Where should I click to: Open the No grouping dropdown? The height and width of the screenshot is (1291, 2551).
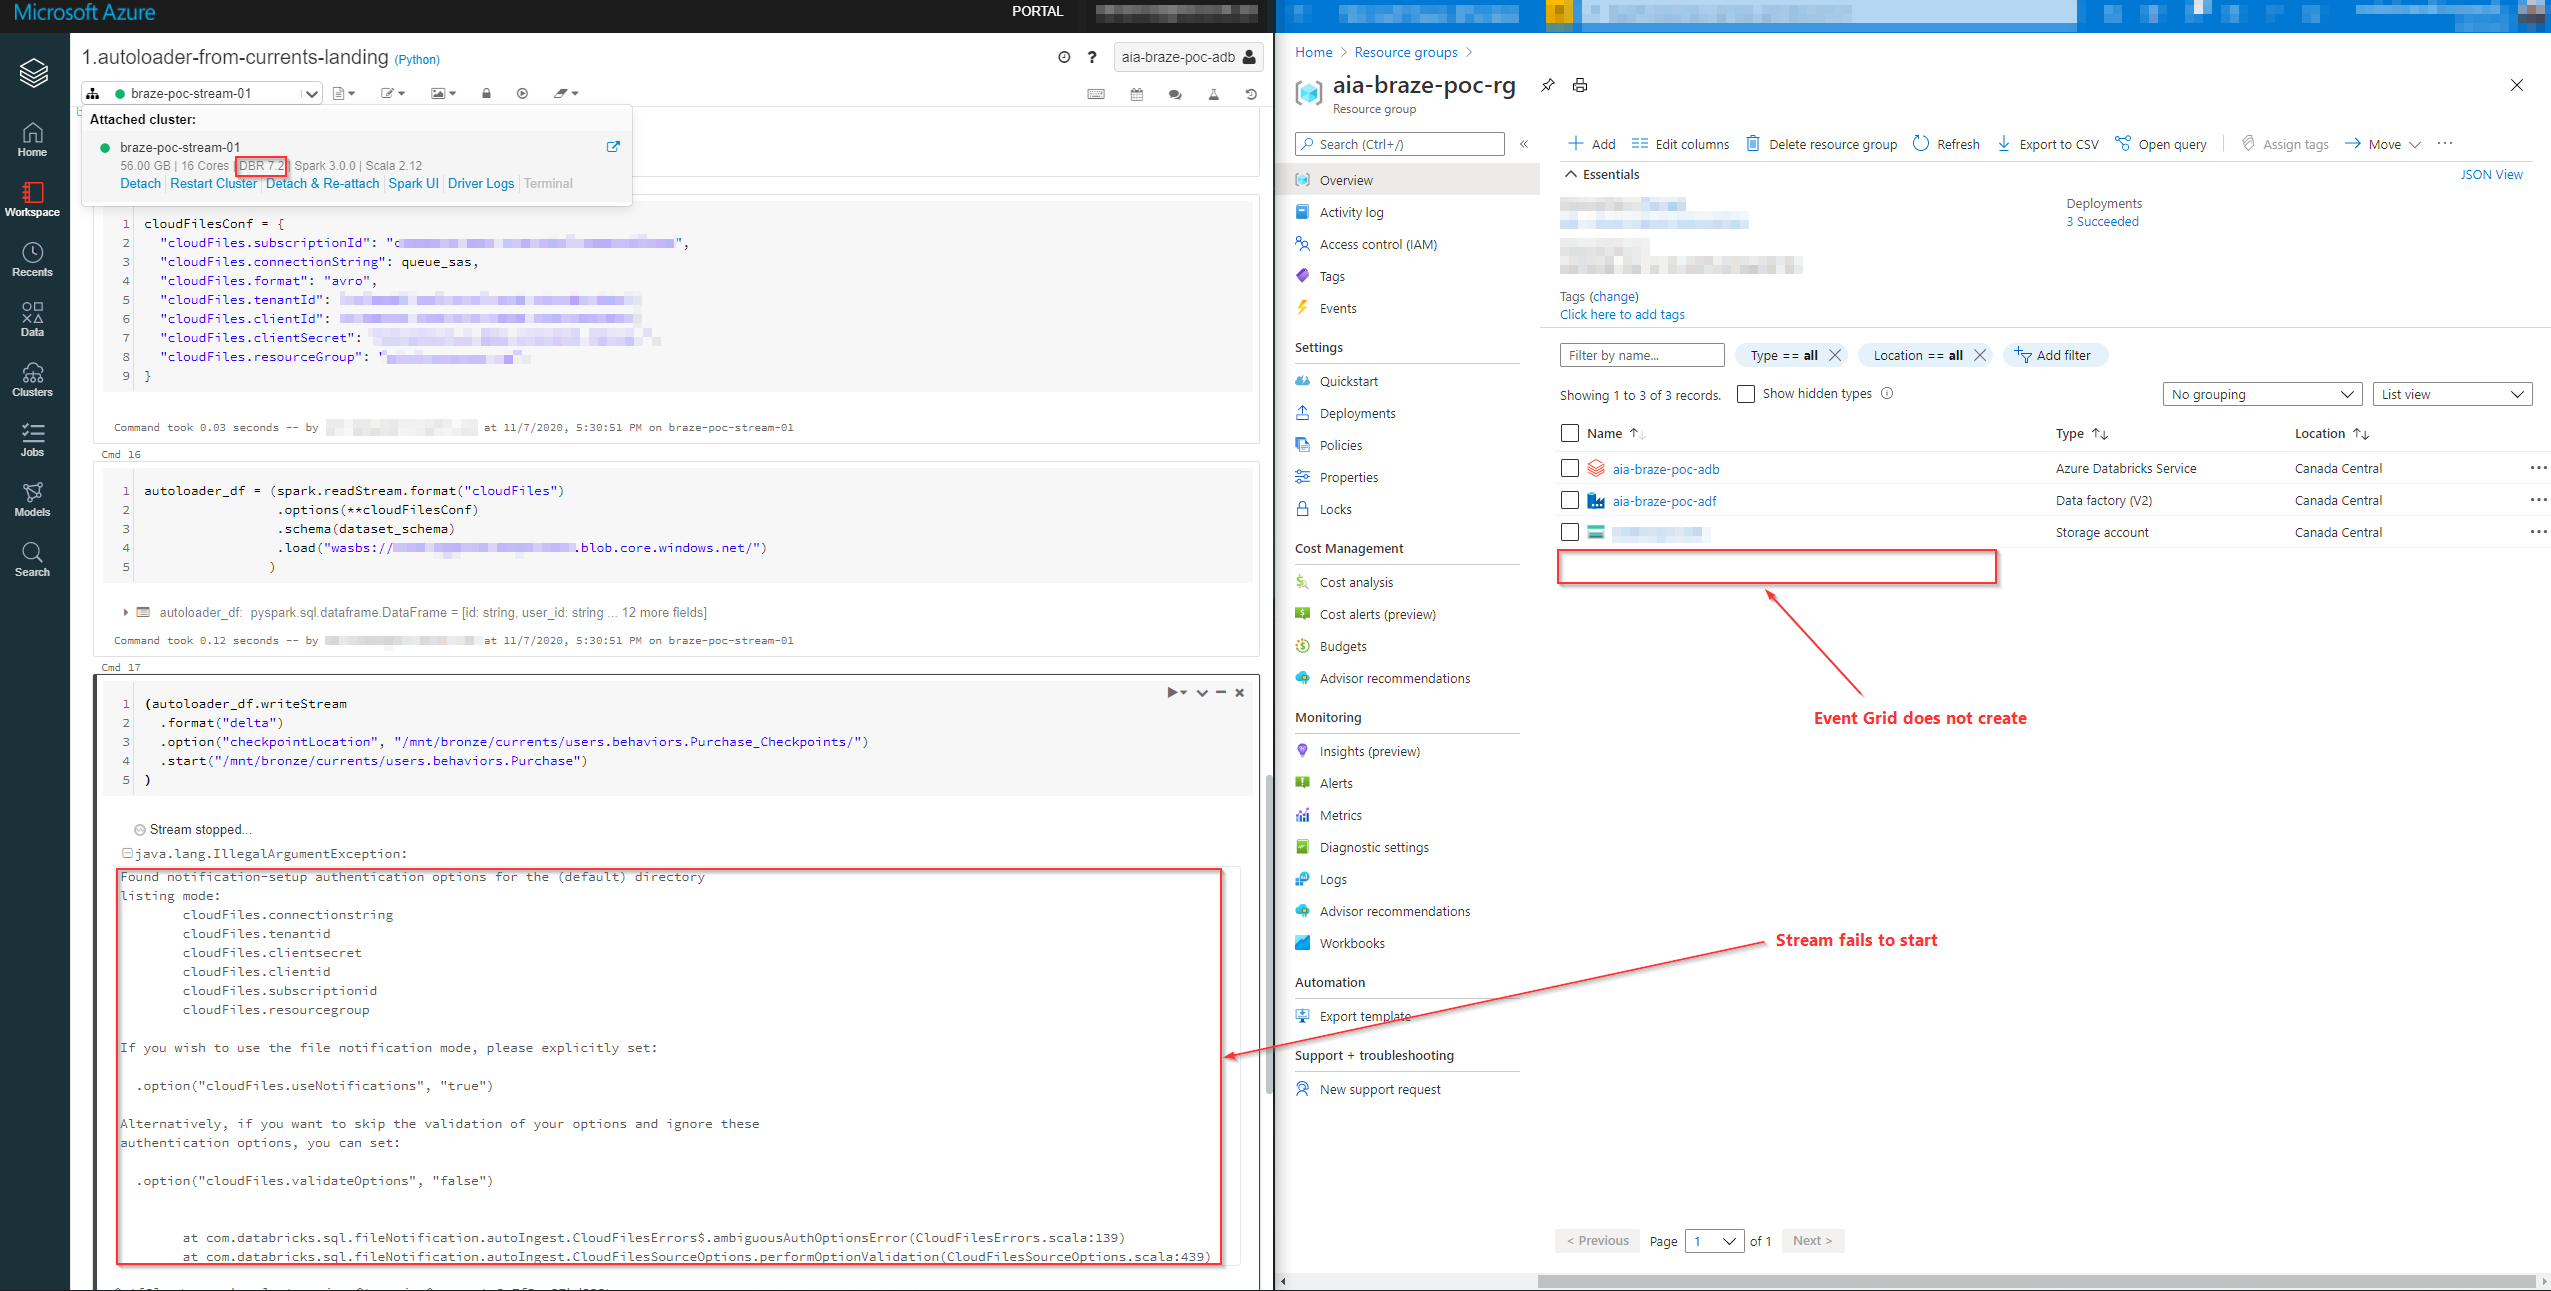pyautogui.click(x=2262, y=393)
